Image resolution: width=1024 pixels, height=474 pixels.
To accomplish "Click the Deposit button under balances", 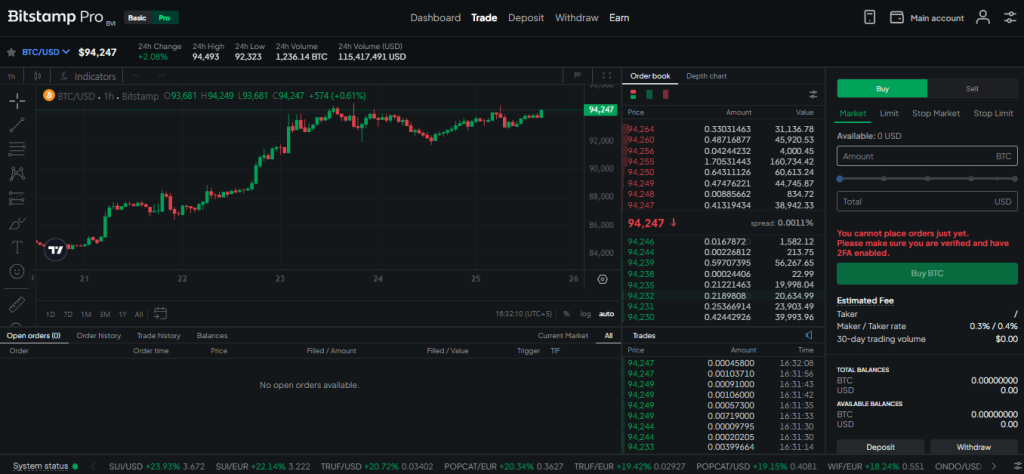I will click(880, 447).
